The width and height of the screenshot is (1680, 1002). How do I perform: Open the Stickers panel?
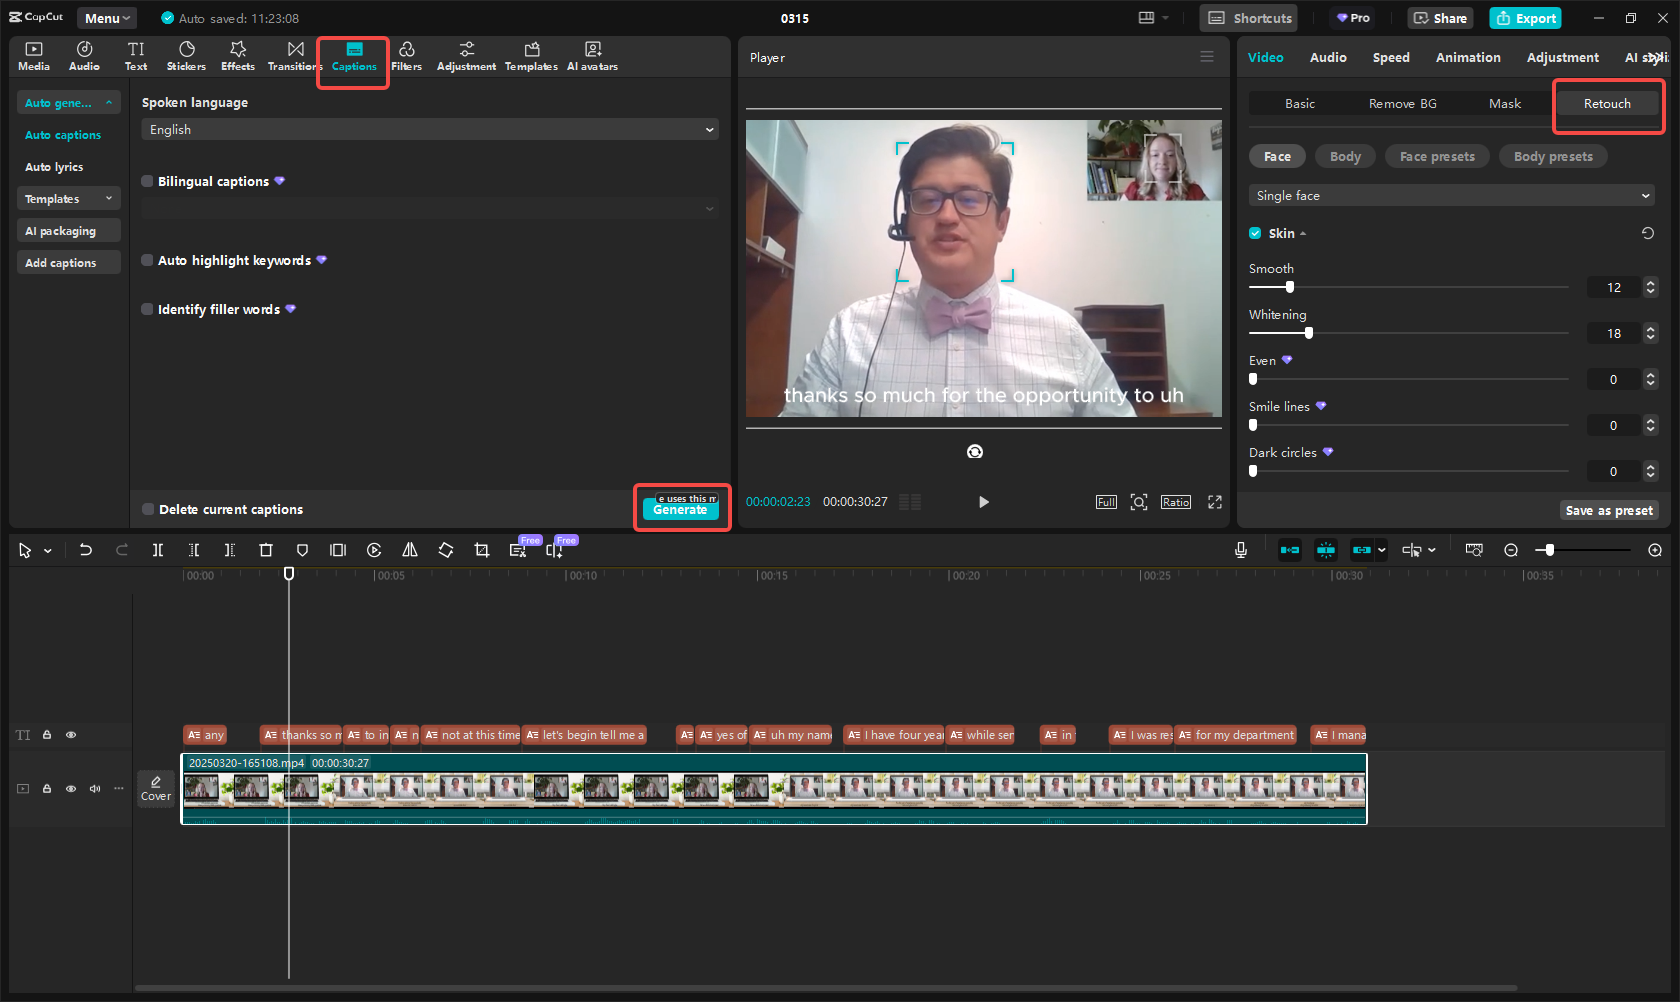point(186,55)
